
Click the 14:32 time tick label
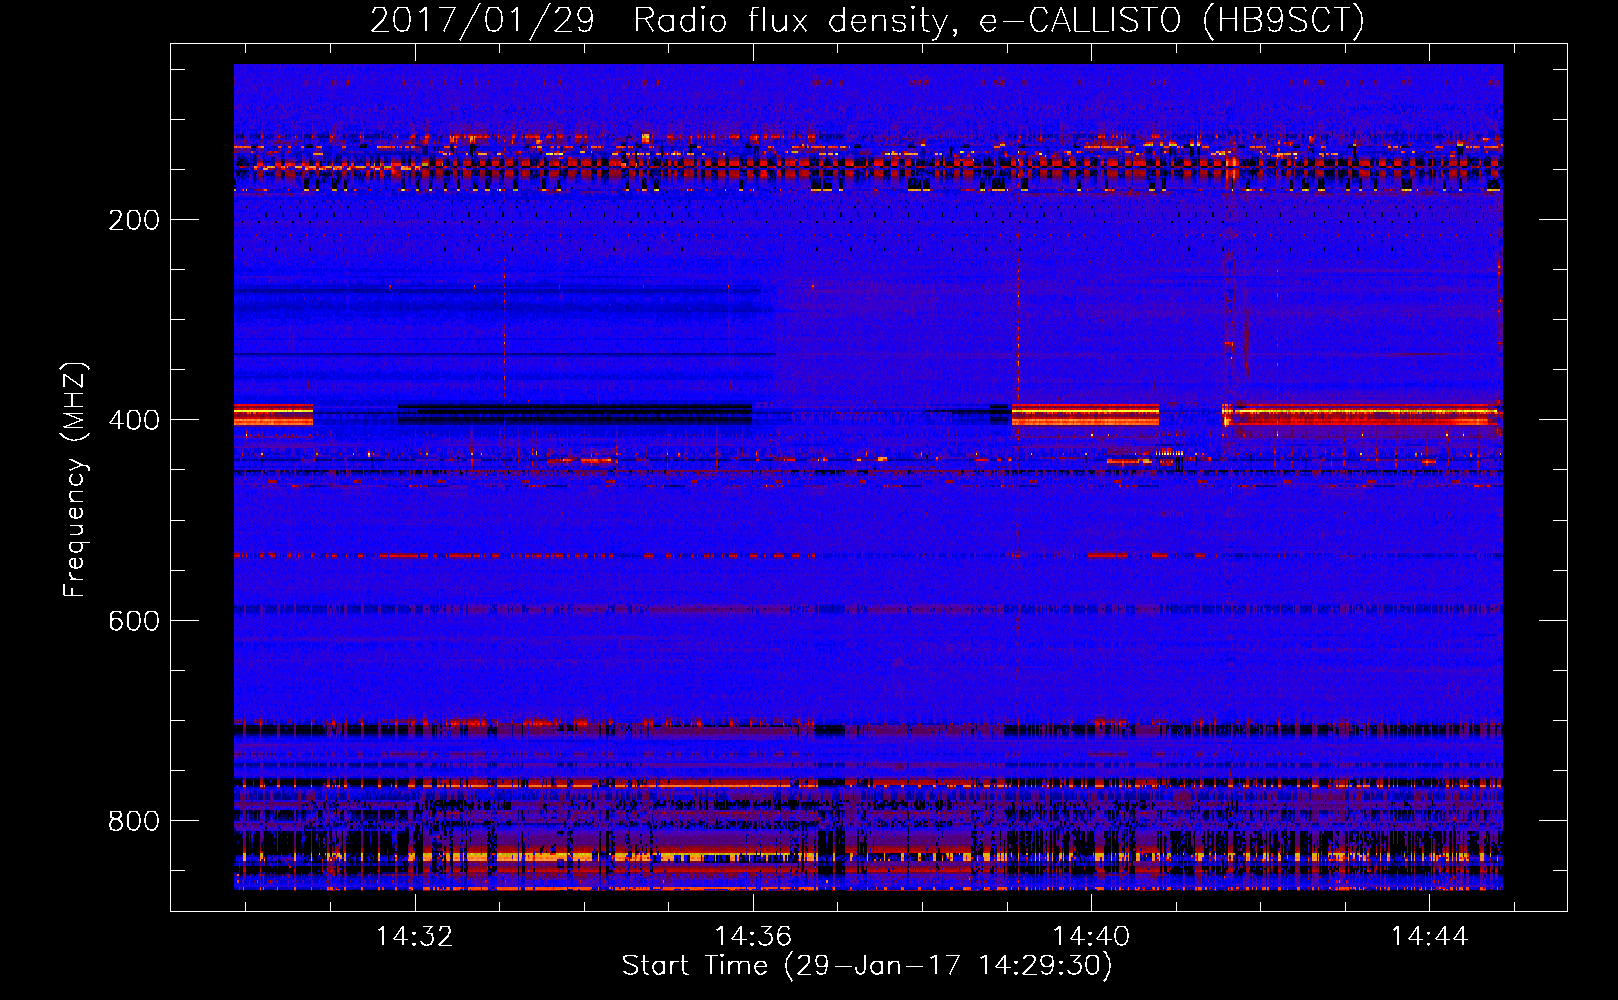point(414,936)
